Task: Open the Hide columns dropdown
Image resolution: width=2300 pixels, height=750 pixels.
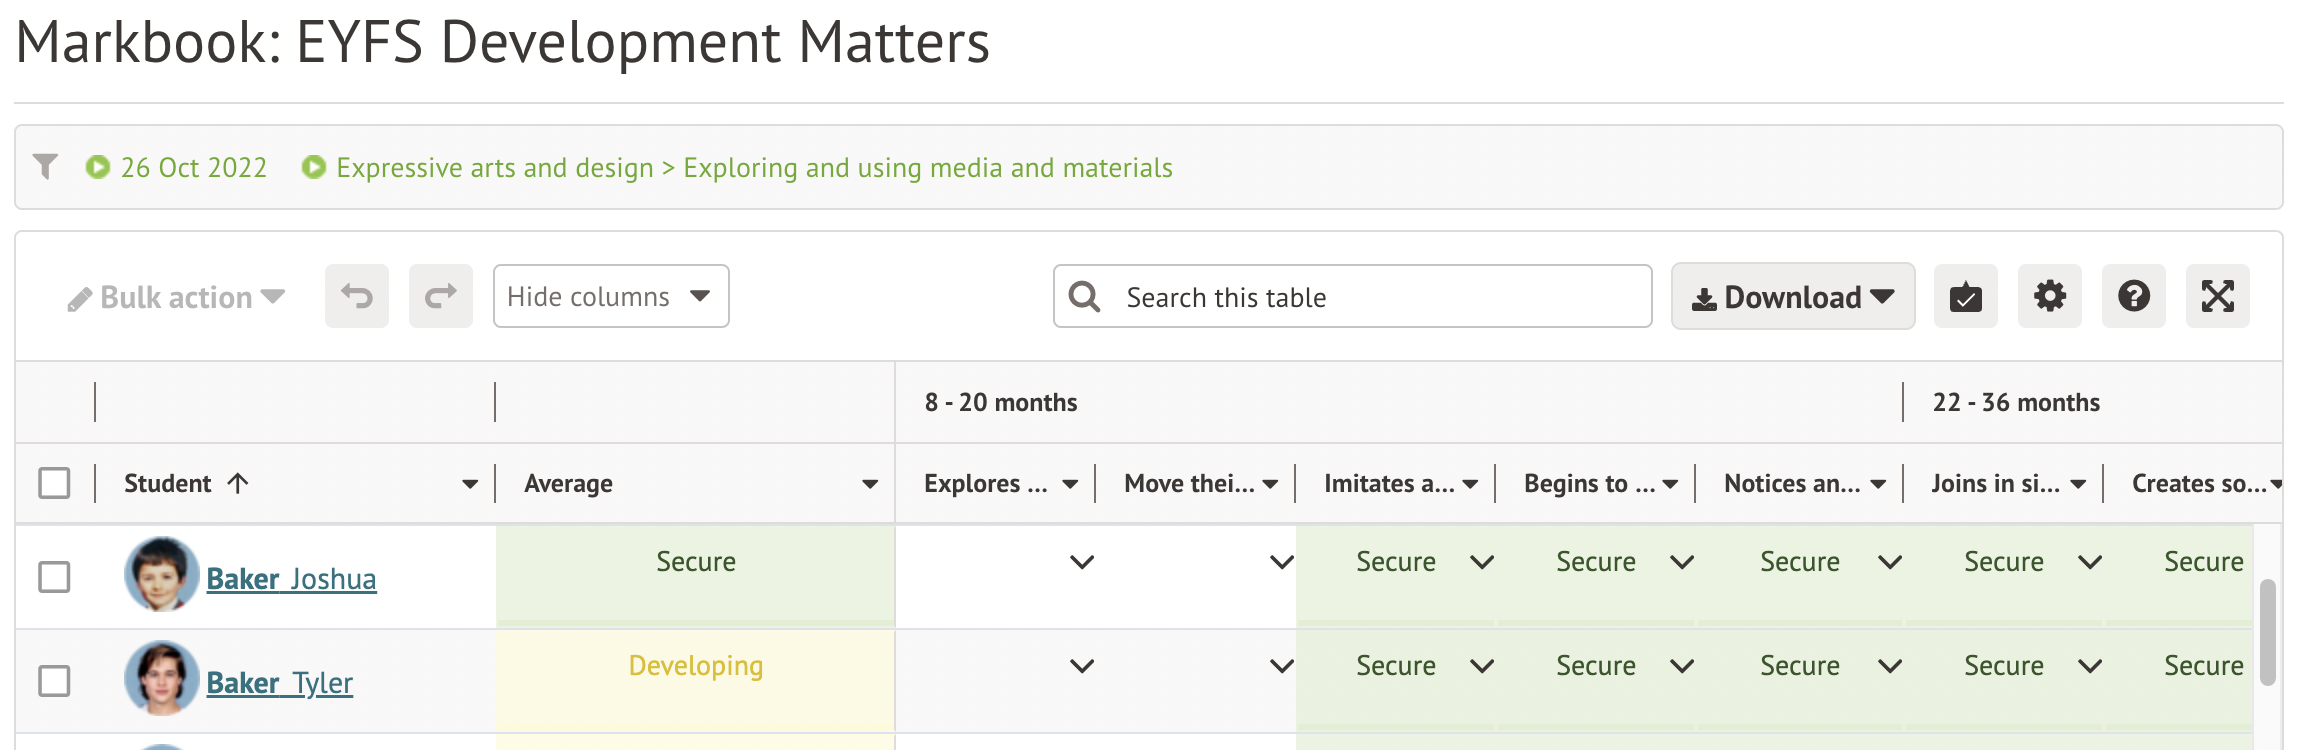Action: click(610, 296)
